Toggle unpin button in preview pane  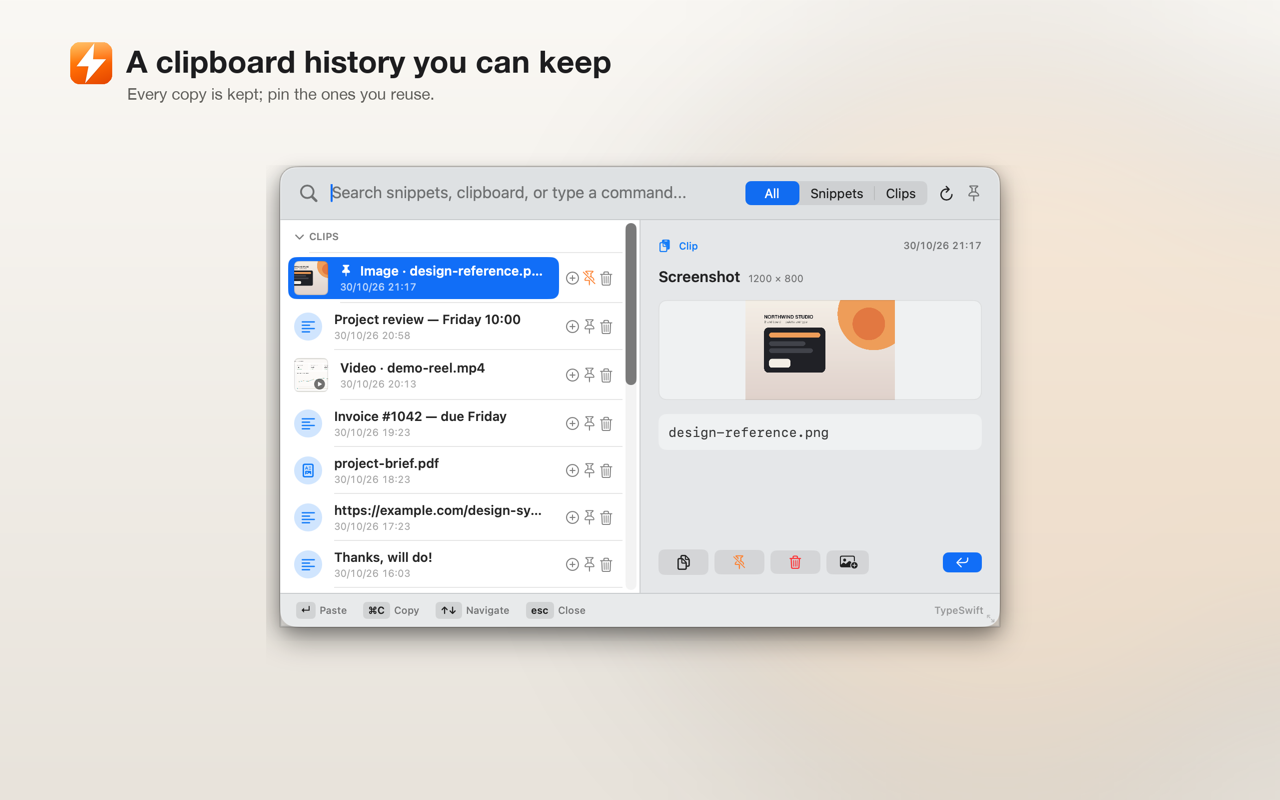click(x=739, y=562)
